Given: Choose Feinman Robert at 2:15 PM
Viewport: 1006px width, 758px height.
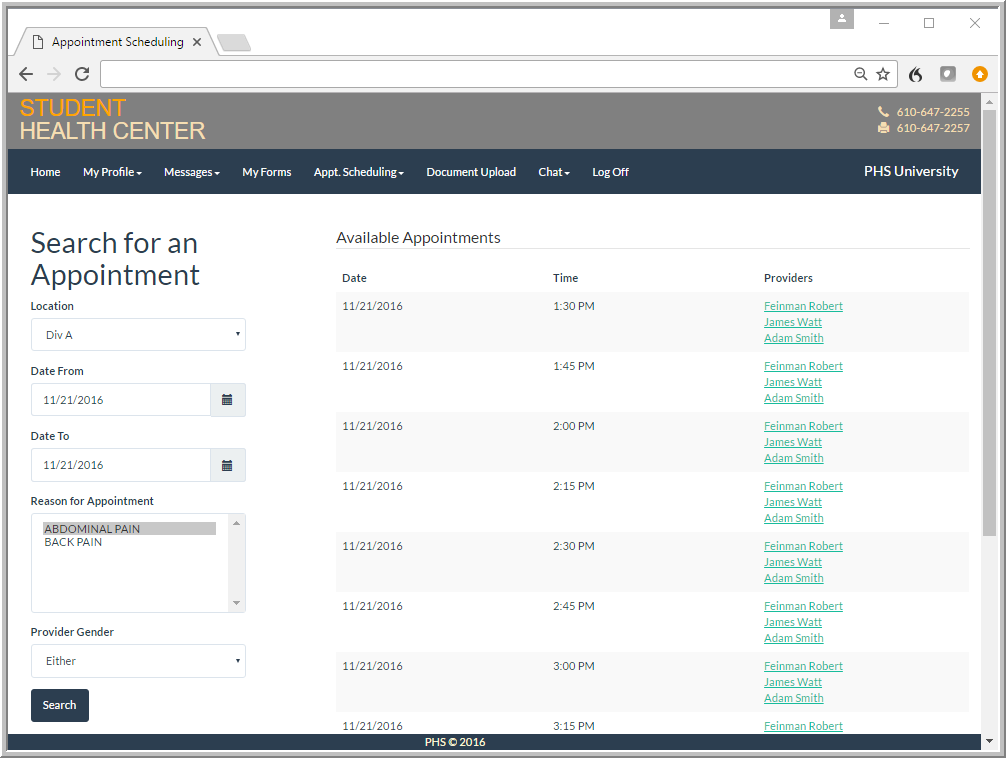Looking at the screenshot, I should click(803, 487).
